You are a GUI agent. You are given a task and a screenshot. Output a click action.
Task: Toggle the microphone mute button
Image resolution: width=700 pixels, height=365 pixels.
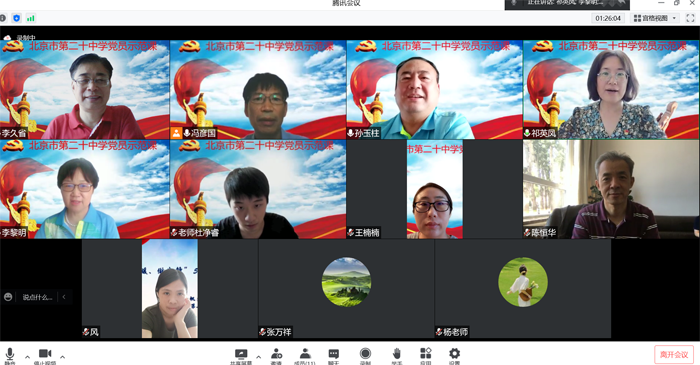pos(10,355)
